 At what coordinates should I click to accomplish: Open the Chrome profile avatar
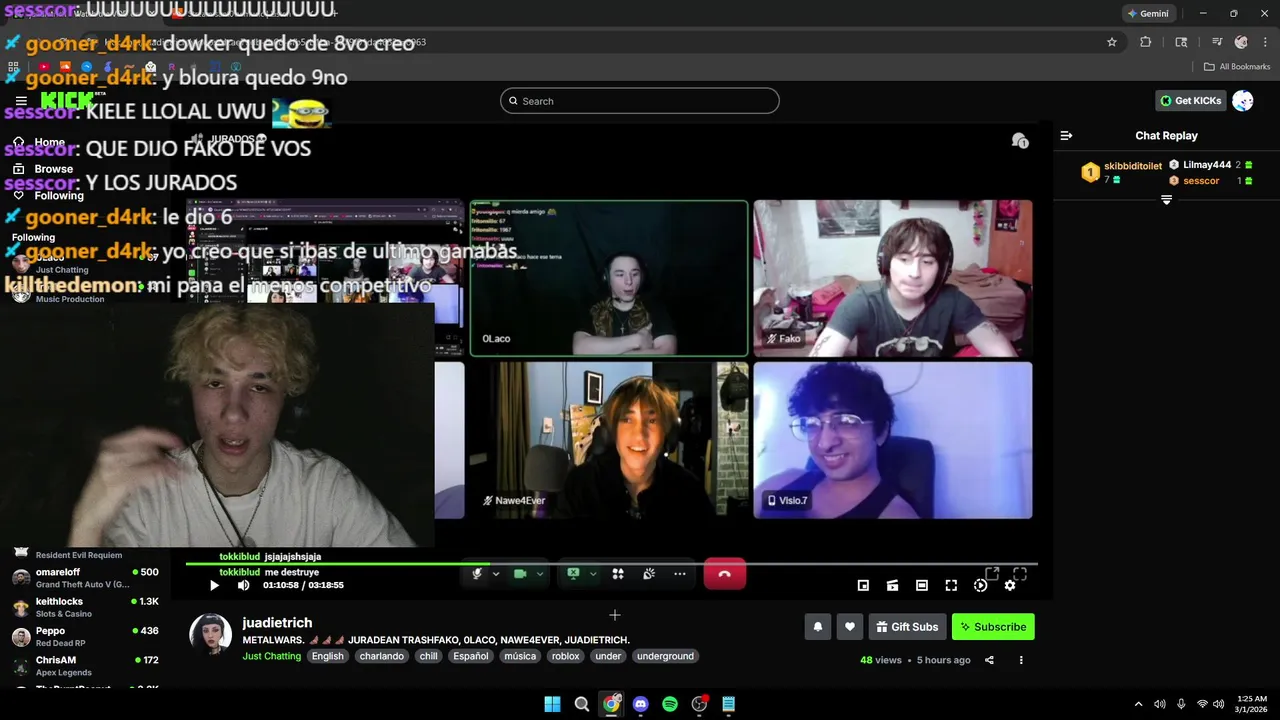[x=1241, y=42]
